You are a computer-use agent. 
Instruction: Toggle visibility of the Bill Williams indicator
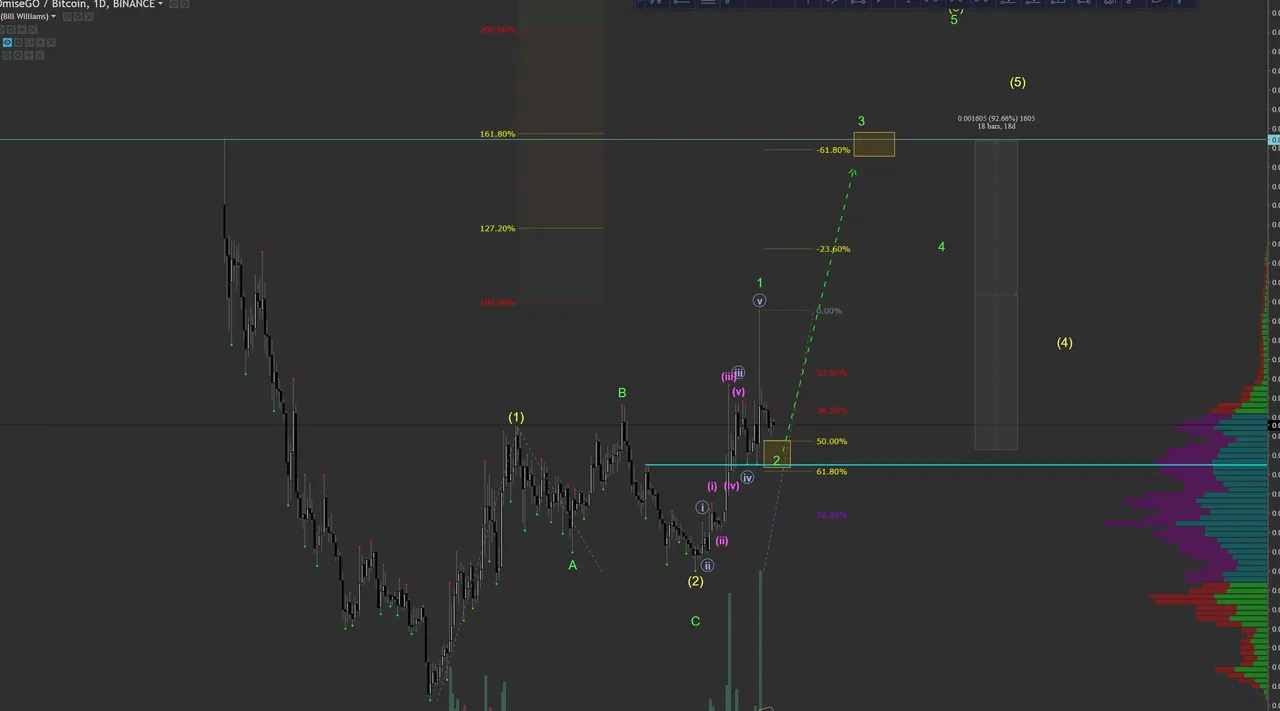tap(67, 17)
